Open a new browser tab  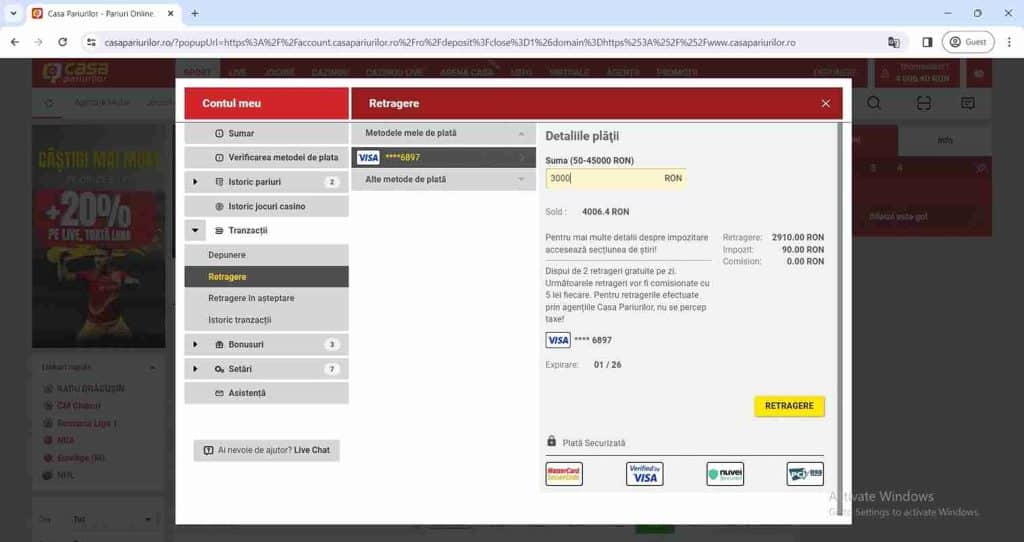point(195,13)
